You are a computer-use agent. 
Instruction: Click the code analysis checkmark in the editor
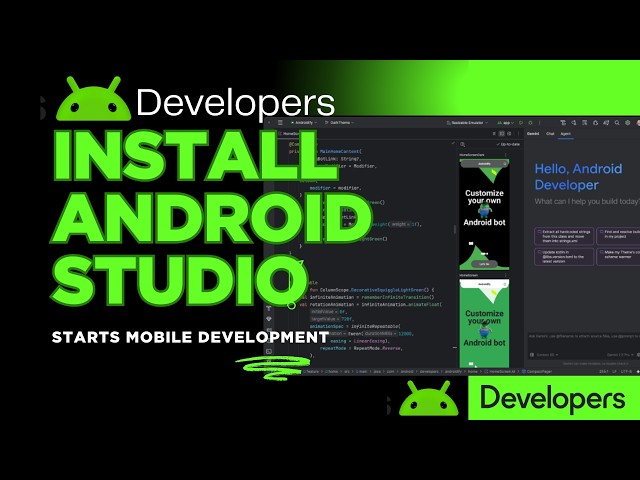453,144
